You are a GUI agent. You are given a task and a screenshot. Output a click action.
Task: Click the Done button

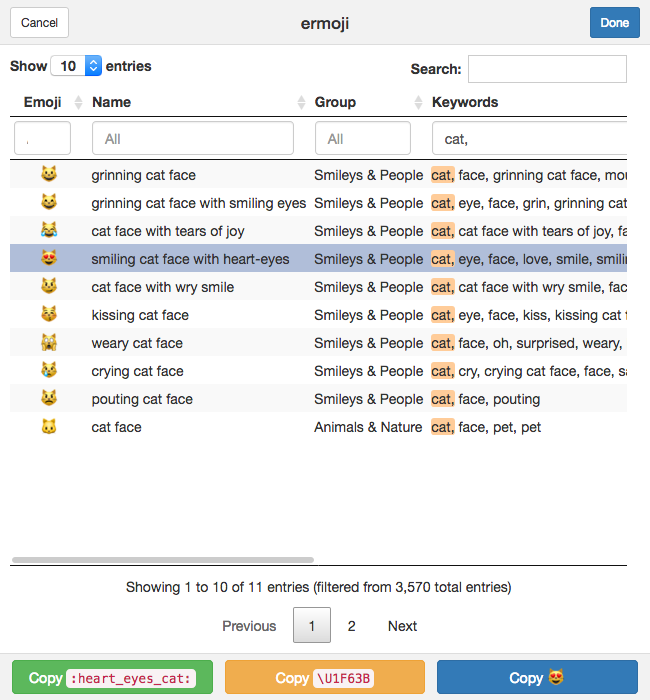[x=614, y=22]
